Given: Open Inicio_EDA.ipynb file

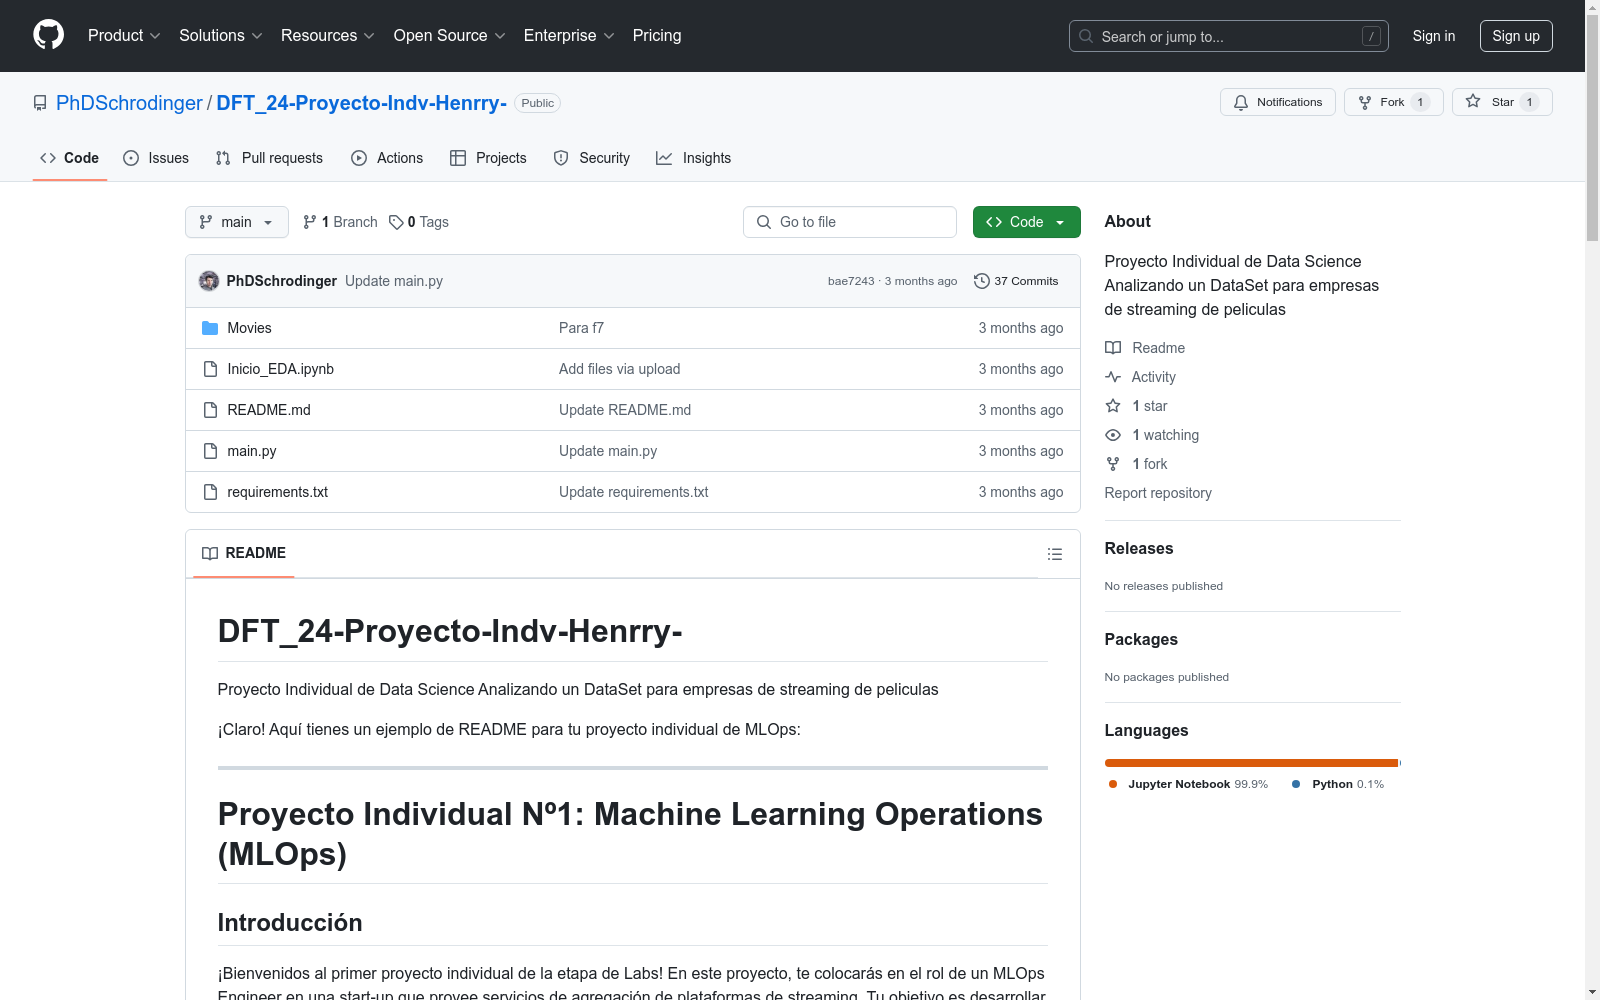Looking at the screenshot, I should [x=280, y=369].
